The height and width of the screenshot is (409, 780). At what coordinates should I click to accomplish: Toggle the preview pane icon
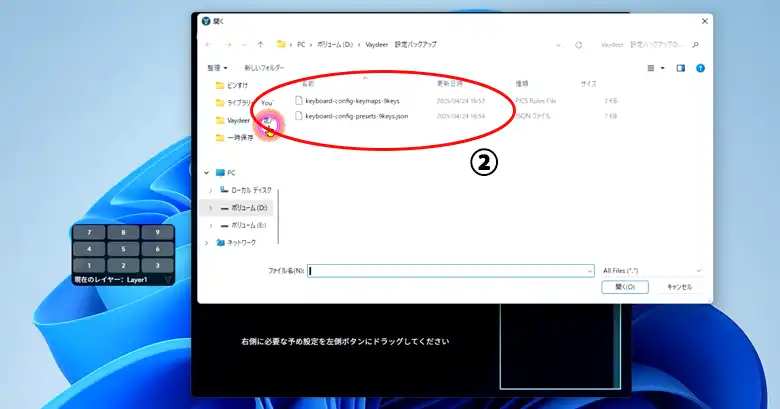(681, 68)
